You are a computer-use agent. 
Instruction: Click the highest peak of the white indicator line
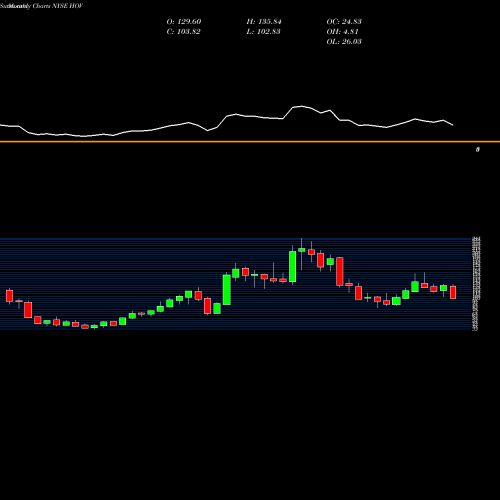(x=302, y=106)
